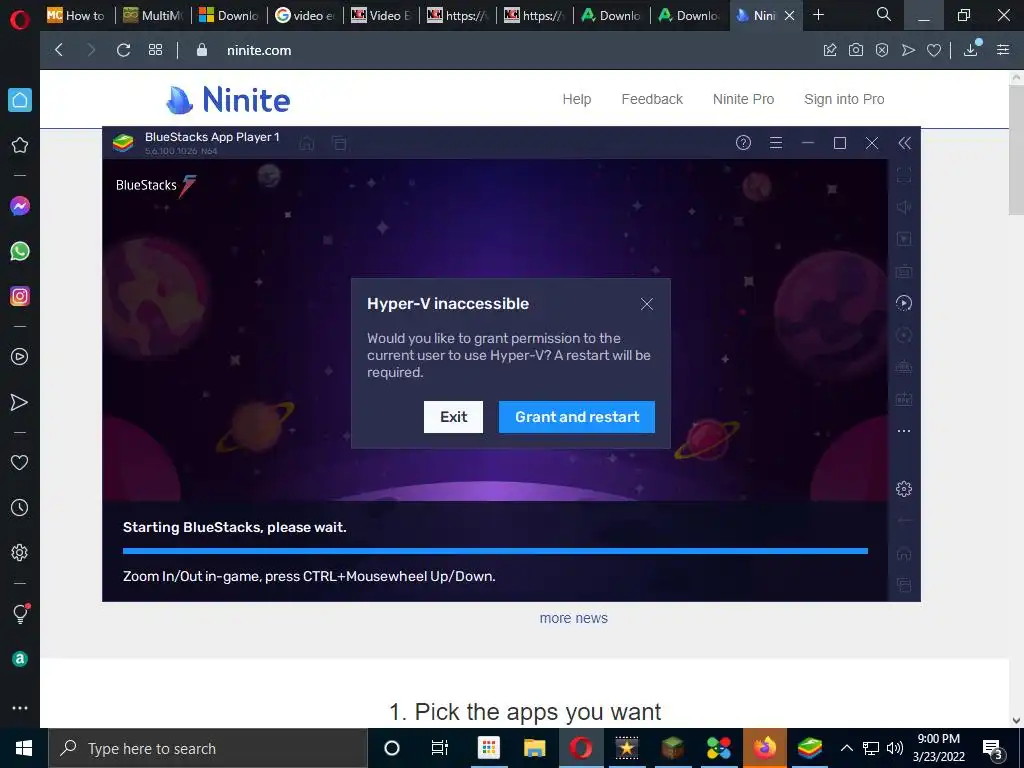Viewport: 1024px width, 768px height.
Task: Open Opera sidebar player icon
Action: (x=20, y=357)
